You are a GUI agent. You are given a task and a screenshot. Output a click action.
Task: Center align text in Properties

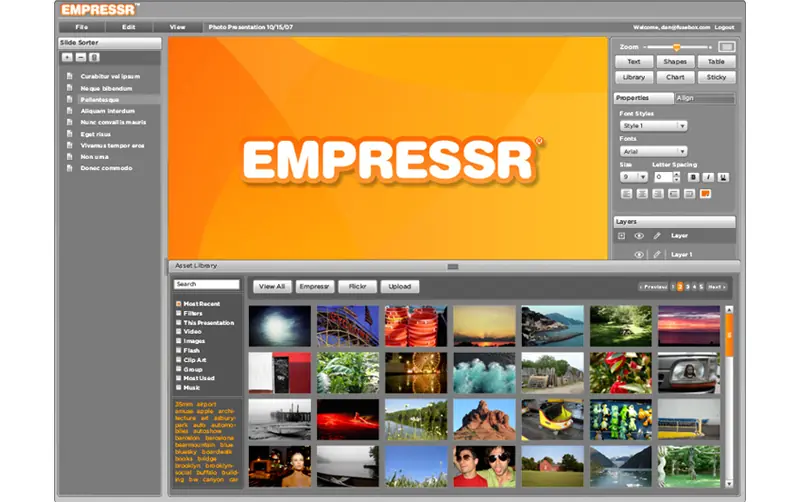pyautogui.click(x=642, y=194)
